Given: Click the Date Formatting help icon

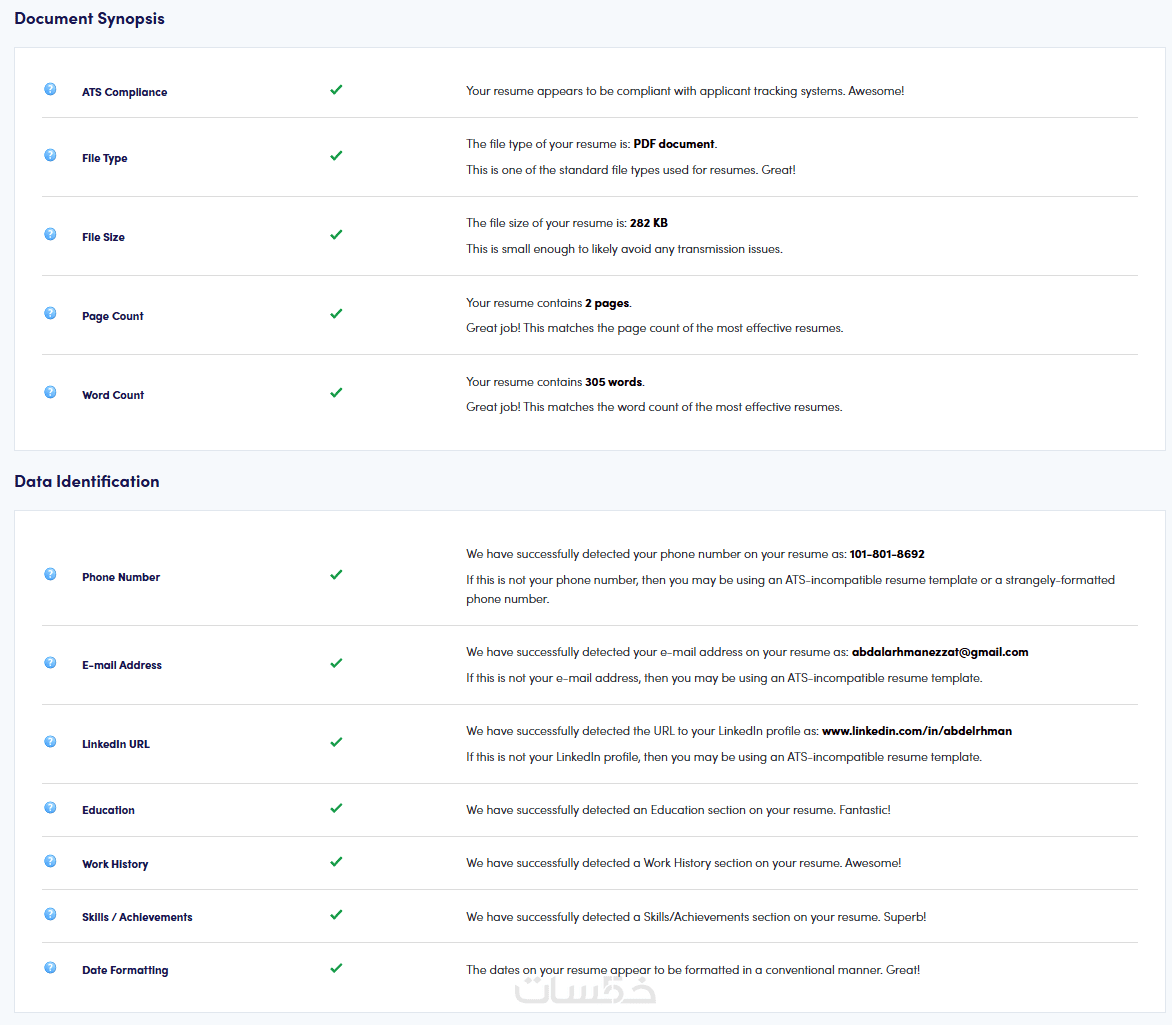Looking at the screenshot, I should pyautogui.click(x=50, y=967).
